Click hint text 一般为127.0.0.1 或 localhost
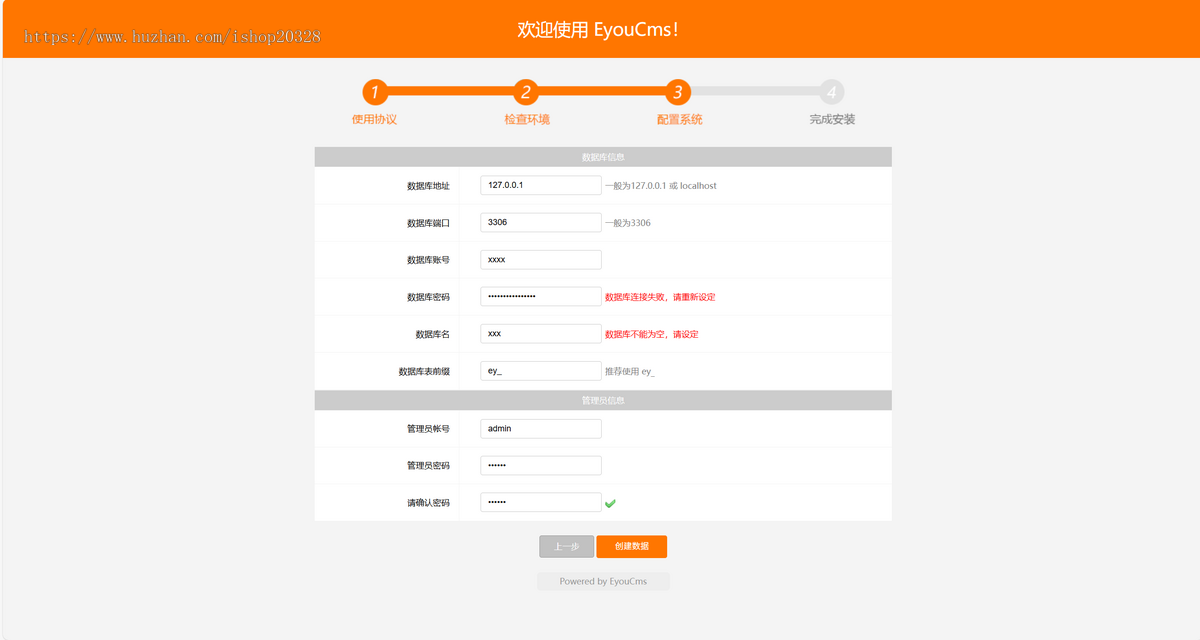 [660, 186]
